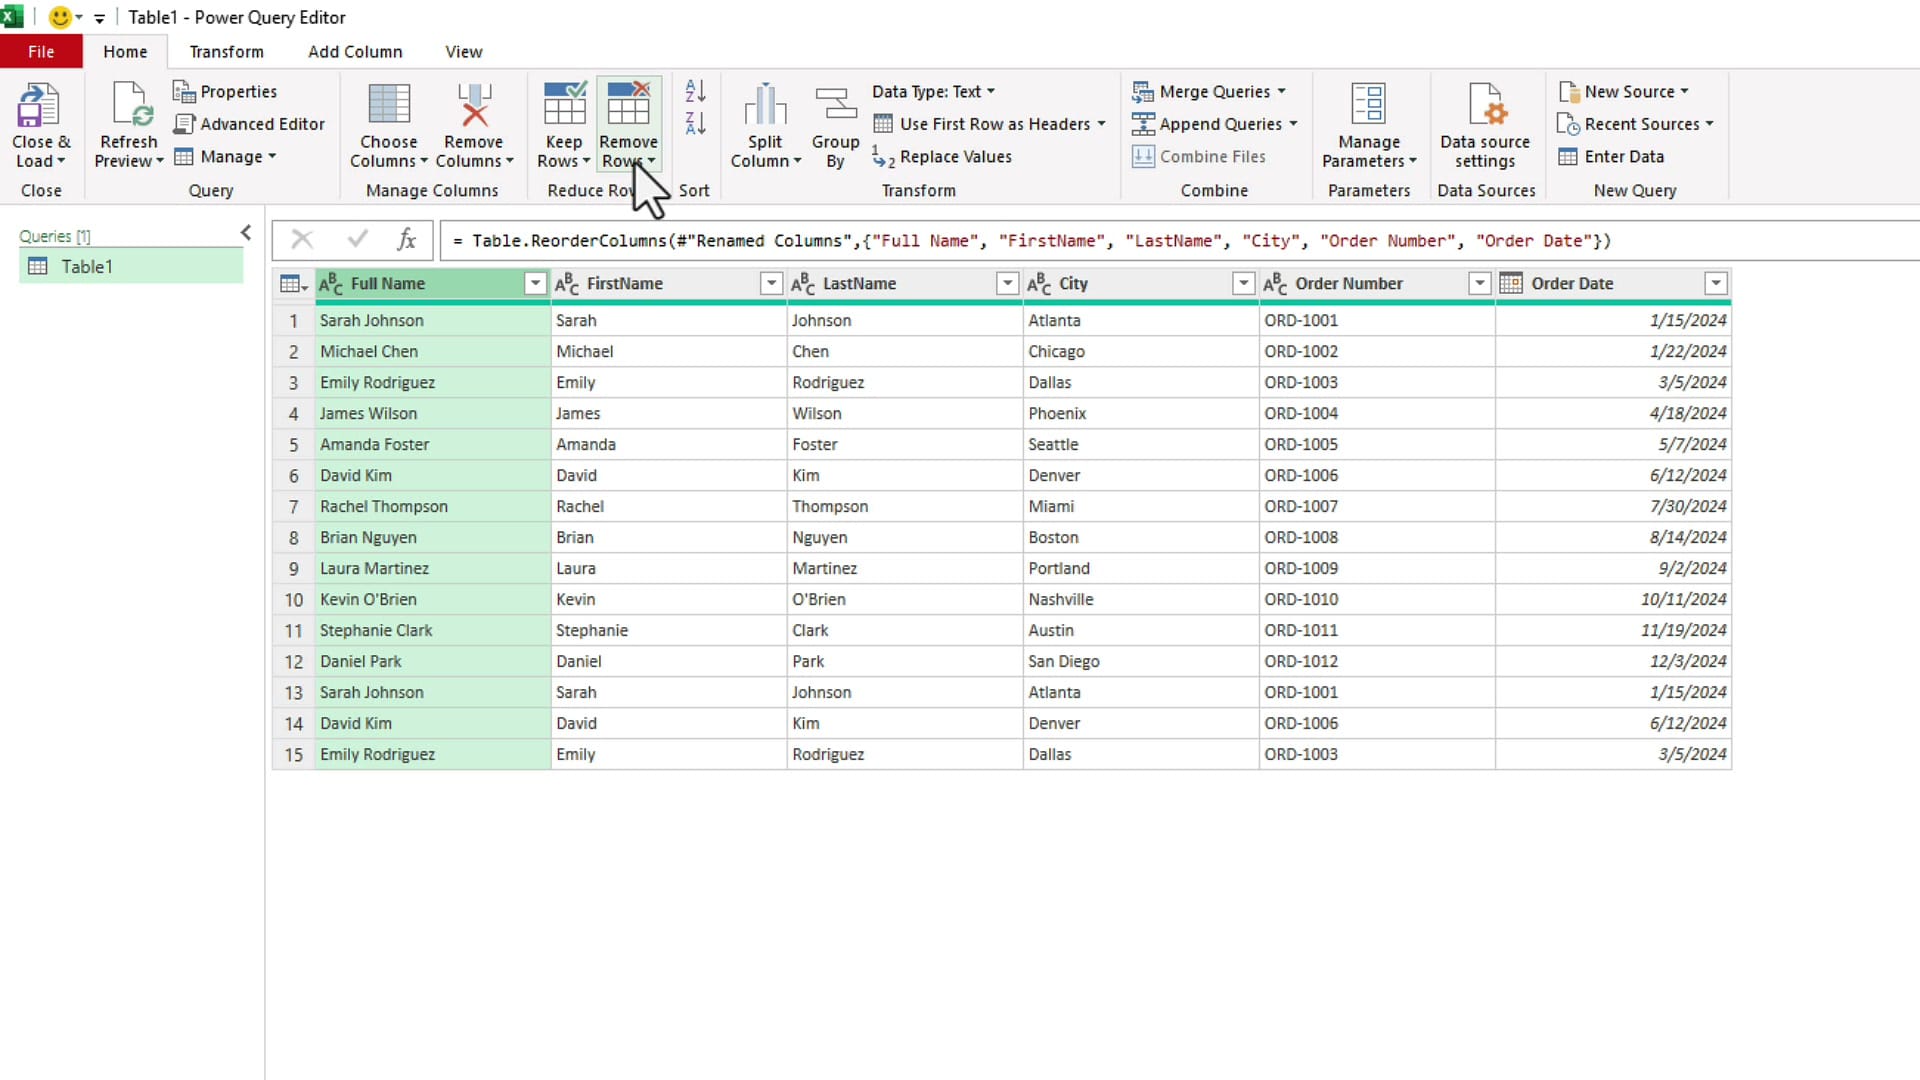Sort ascending with the A-Z icon
This screenshot has height=1080, width=1920.
tap(696, 91)
